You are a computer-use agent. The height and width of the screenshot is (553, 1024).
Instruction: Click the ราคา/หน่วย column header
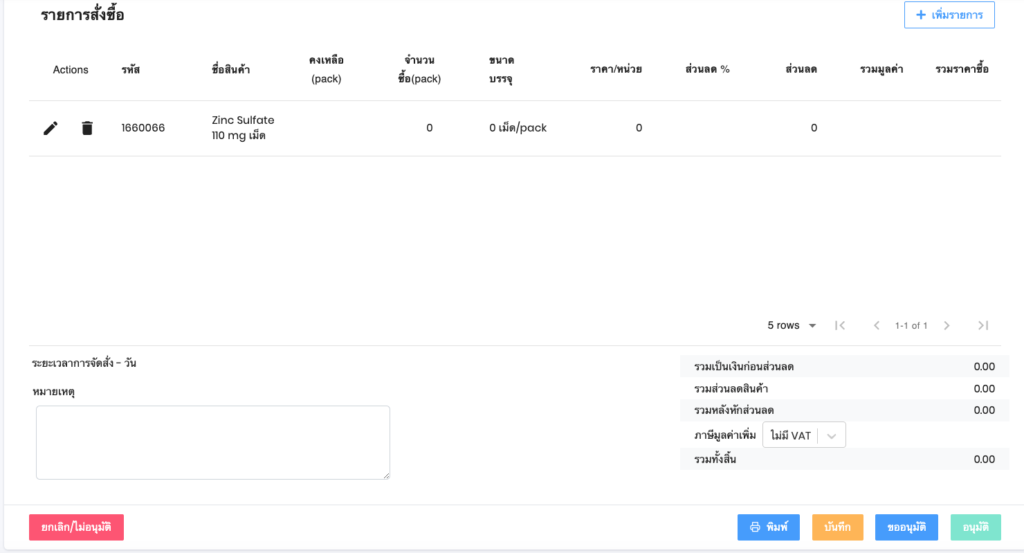(616, 70)
